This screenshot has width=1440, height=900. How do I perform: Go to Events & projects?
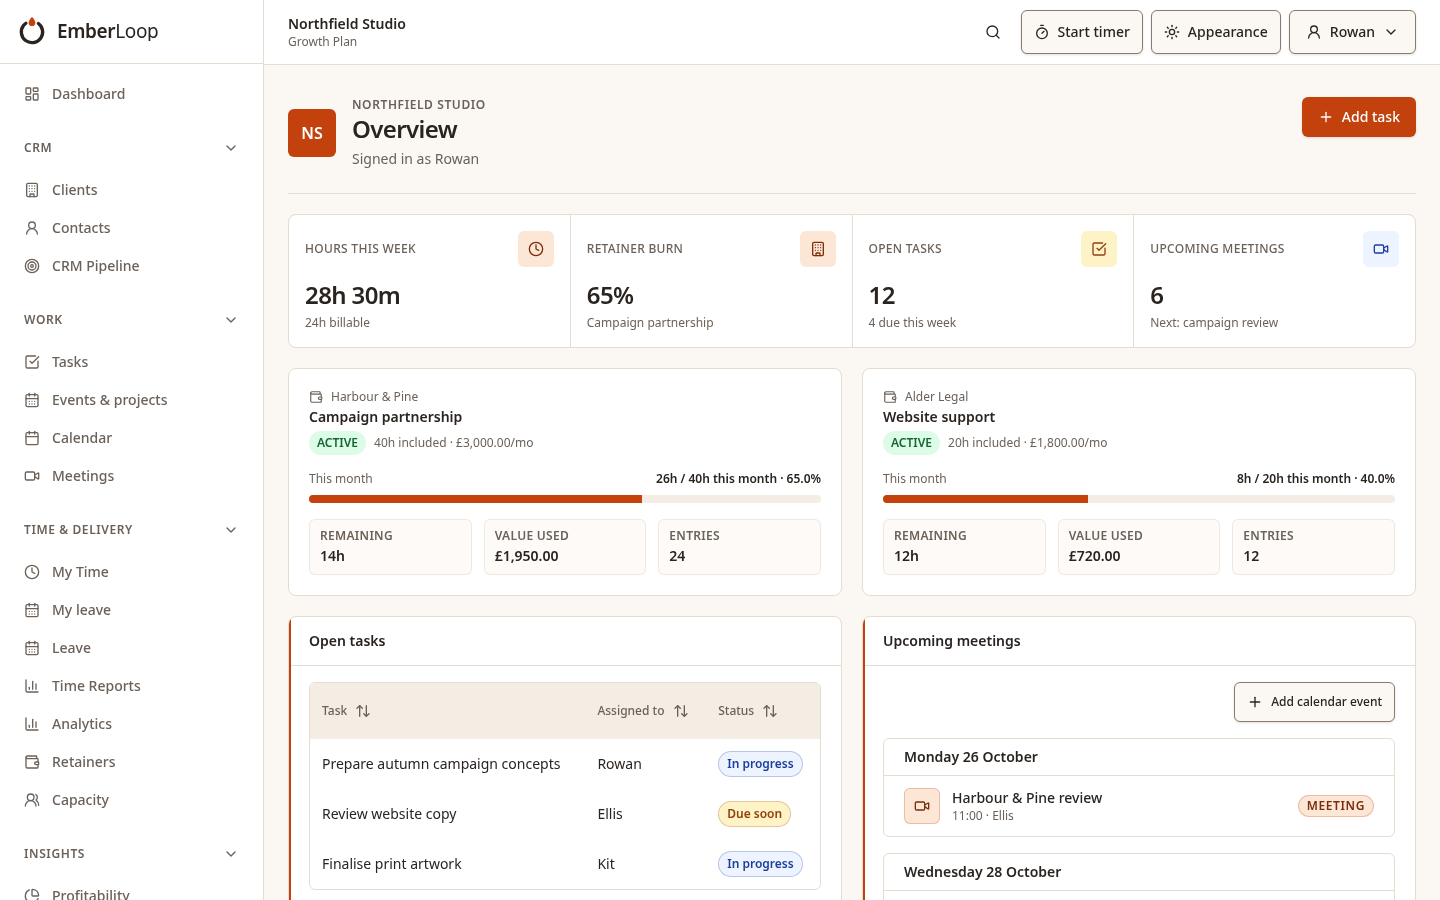tap(132, 400)
